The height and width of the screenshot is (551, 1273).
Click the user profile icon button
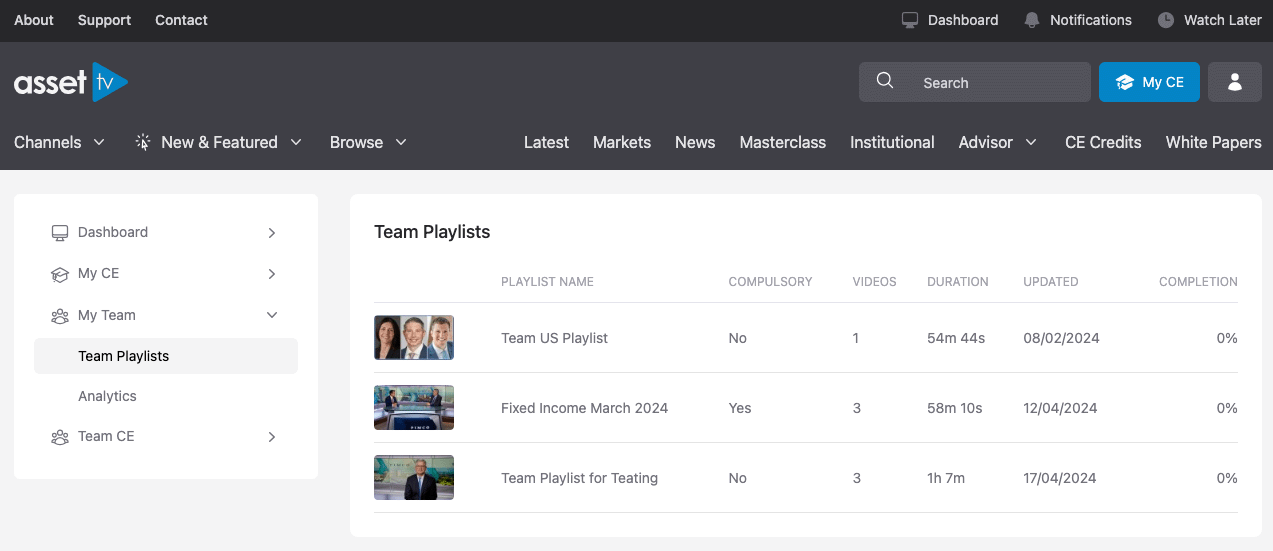click(x=1234, y=82)
